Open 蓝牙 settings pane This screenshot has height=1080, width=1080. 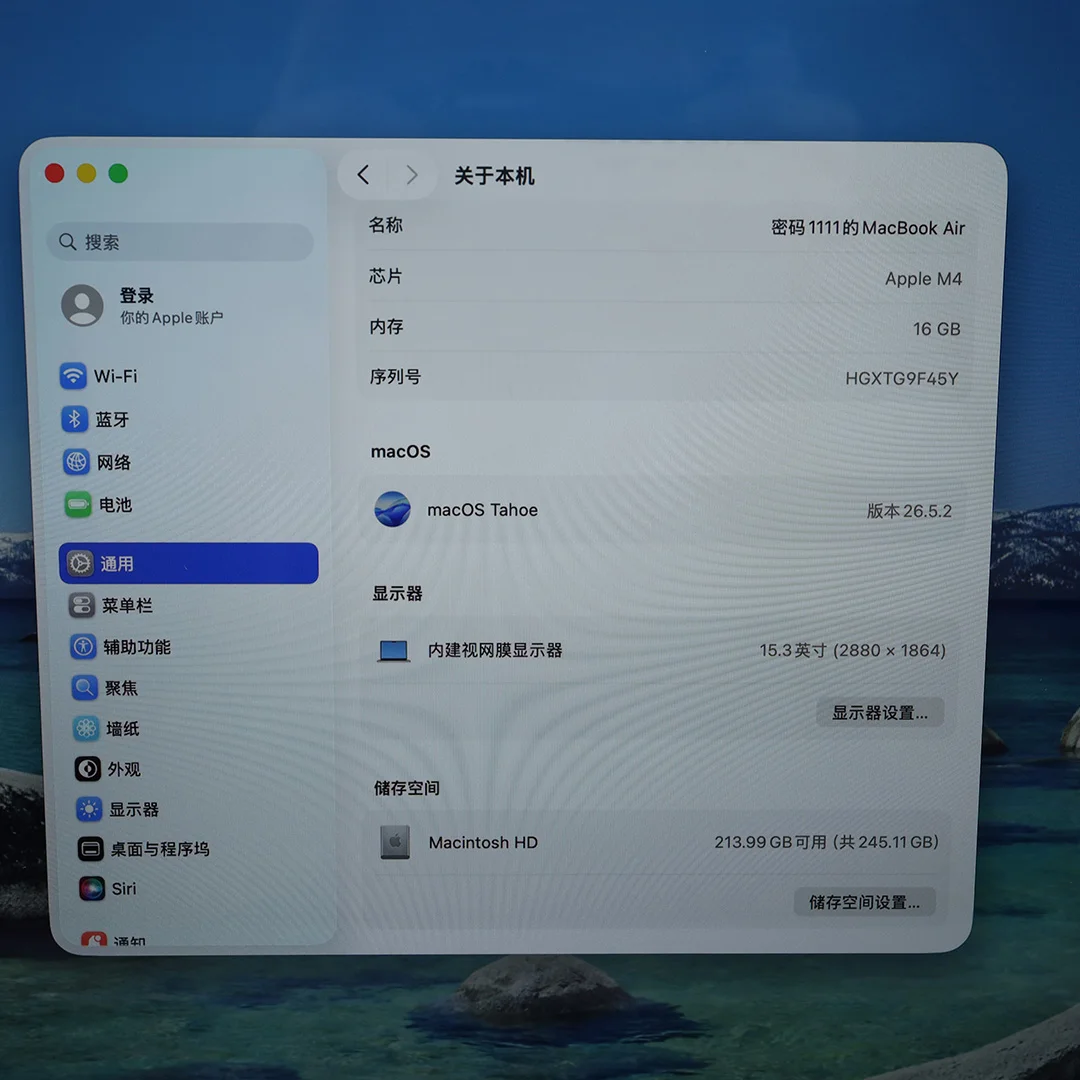click(112, 419)
